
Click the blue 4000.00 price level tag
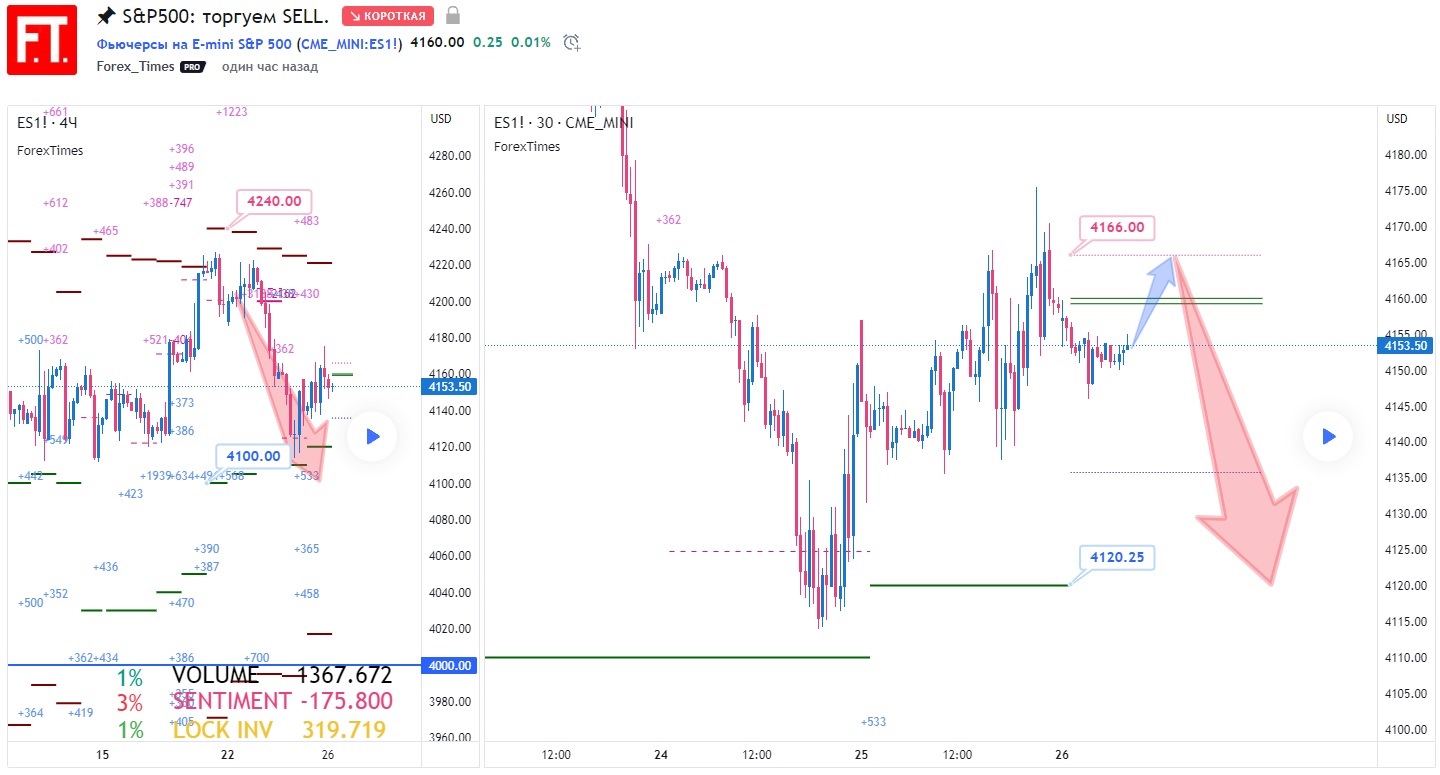tap(449, 666)
